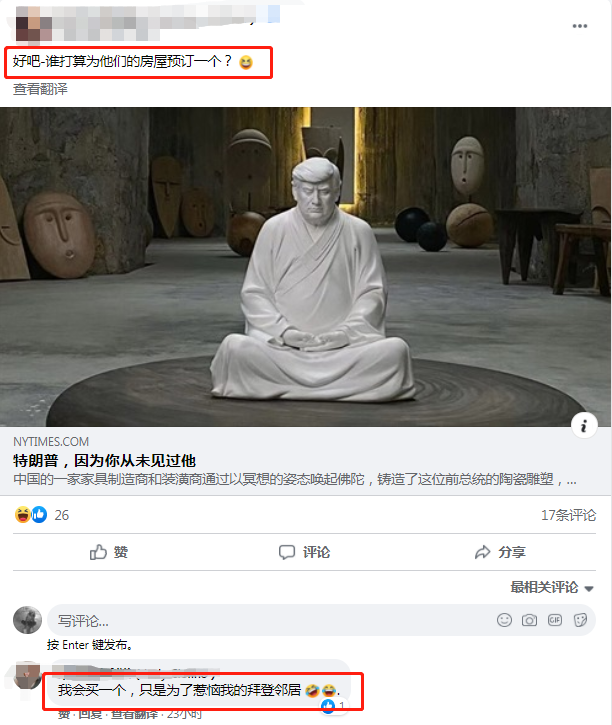Click the GIF icon in comment box

pyautogui.click(x=555, y=620)
